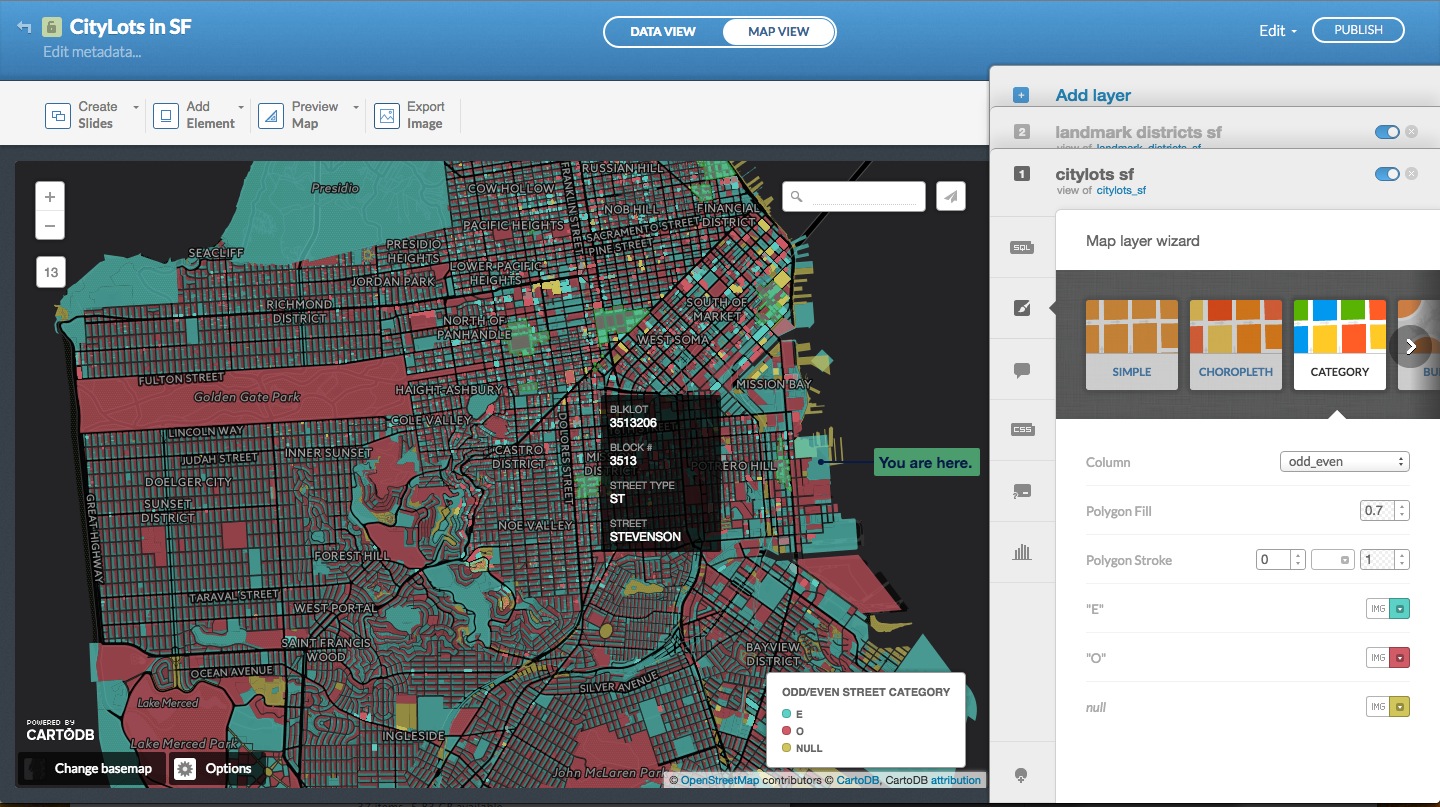Click the share map paper-plane icon

951,197
